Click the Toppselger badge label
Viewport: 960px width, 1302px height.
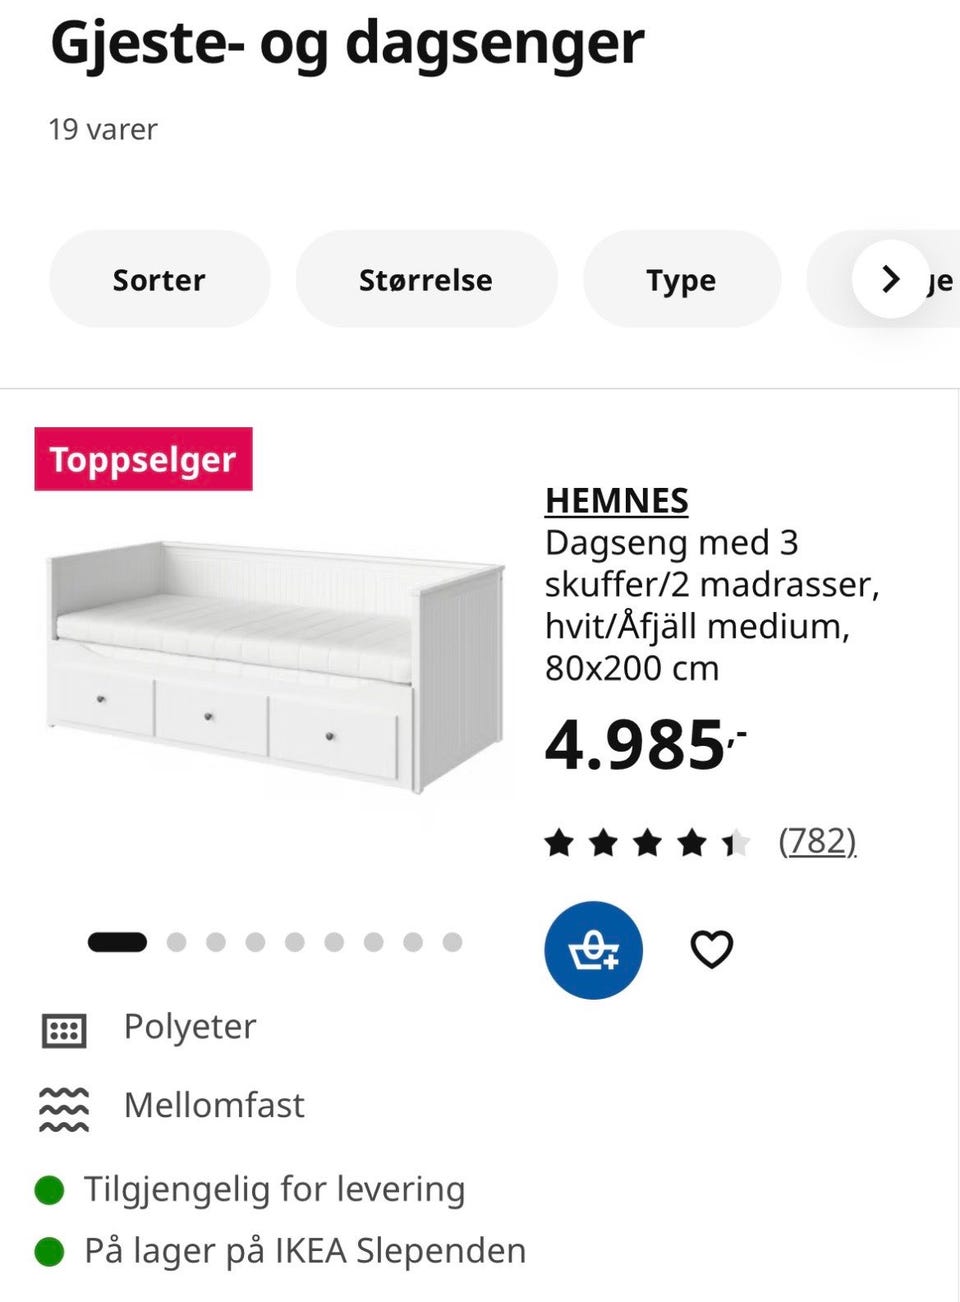coord(143,459)
